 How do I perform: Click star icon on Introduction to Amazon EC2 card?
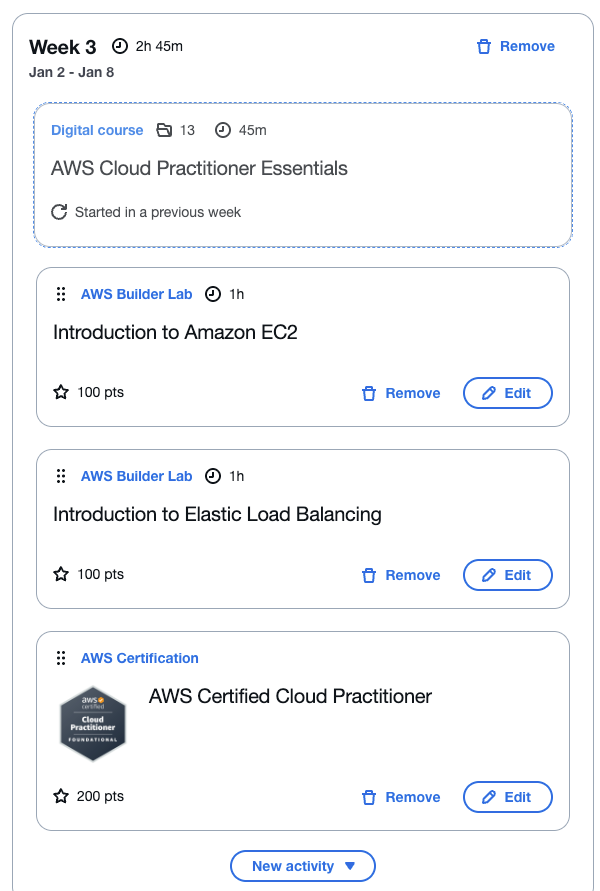pos(61,393)
